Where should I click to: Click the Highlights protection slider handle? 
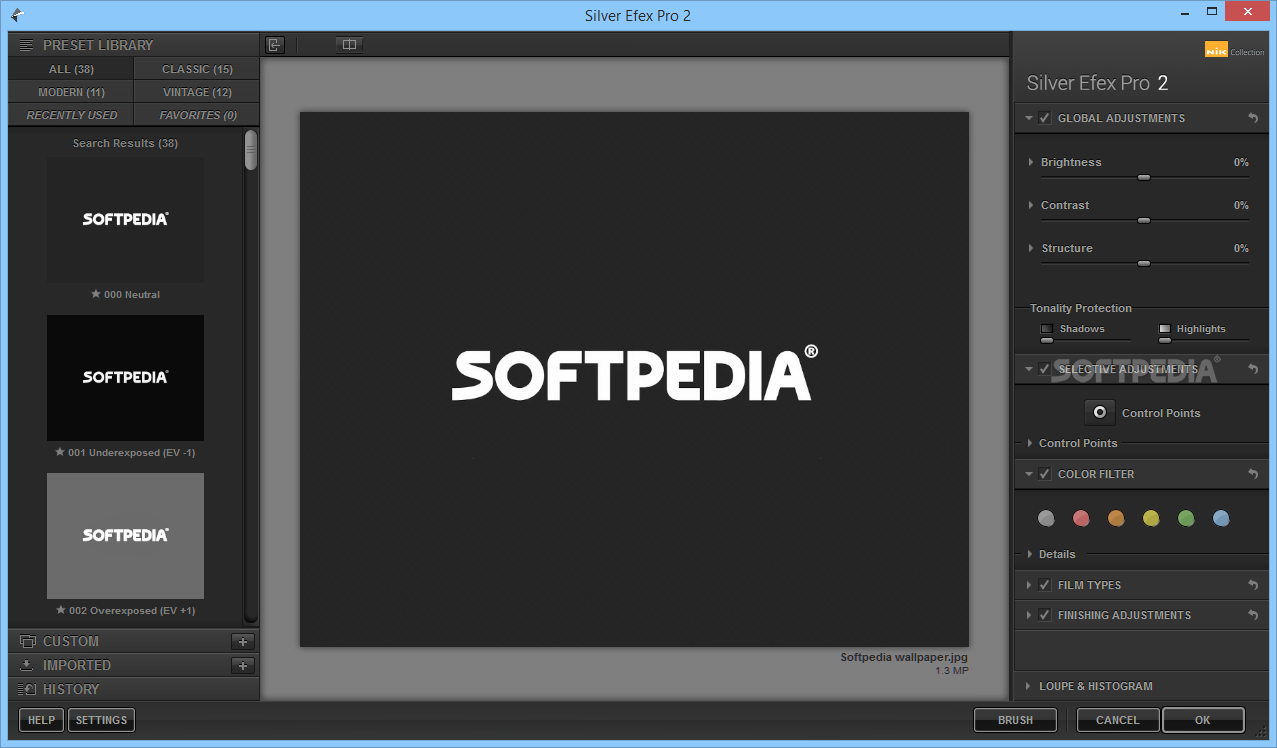1165,341
